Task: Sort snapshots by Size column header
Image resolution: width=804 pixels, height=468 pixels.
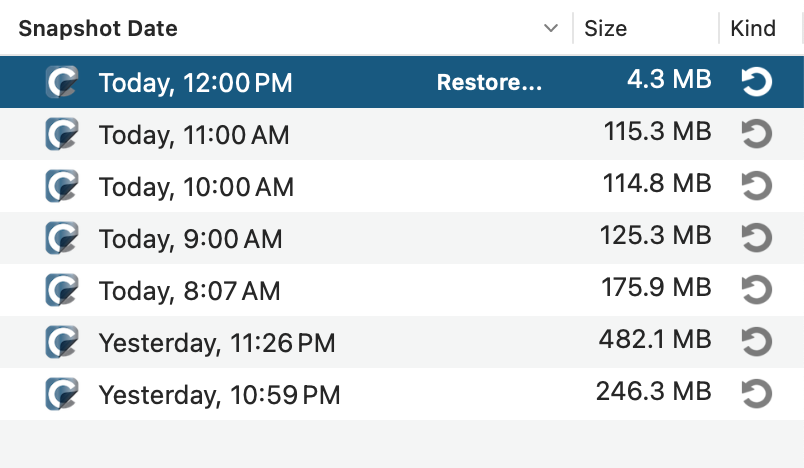Action: (606, 28)
